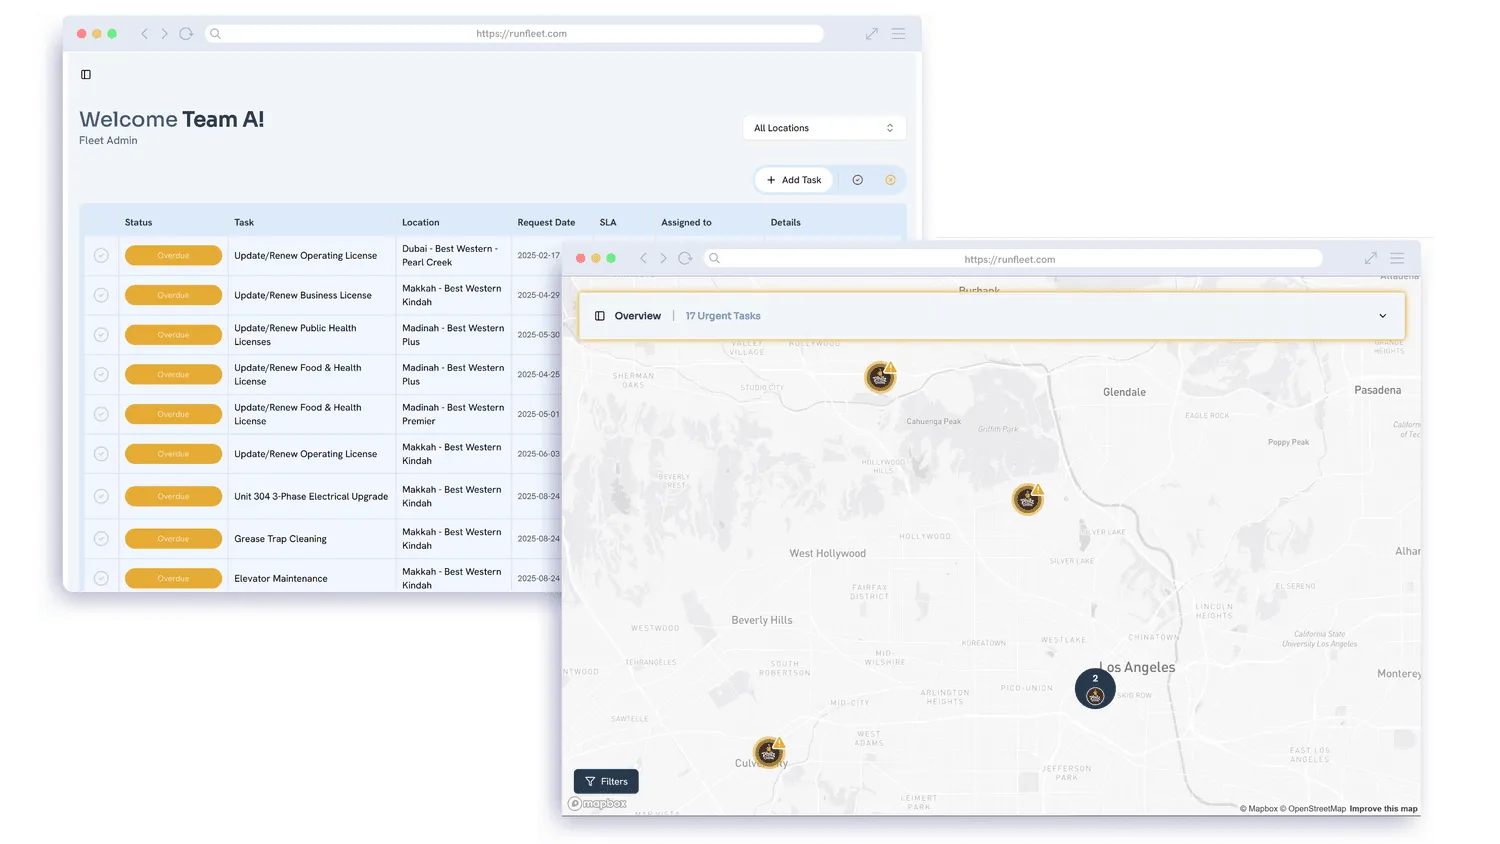Click the check-circle icon next to Add Task
The width and height of the screenshot is (1500, 844).
click(857, 180)
